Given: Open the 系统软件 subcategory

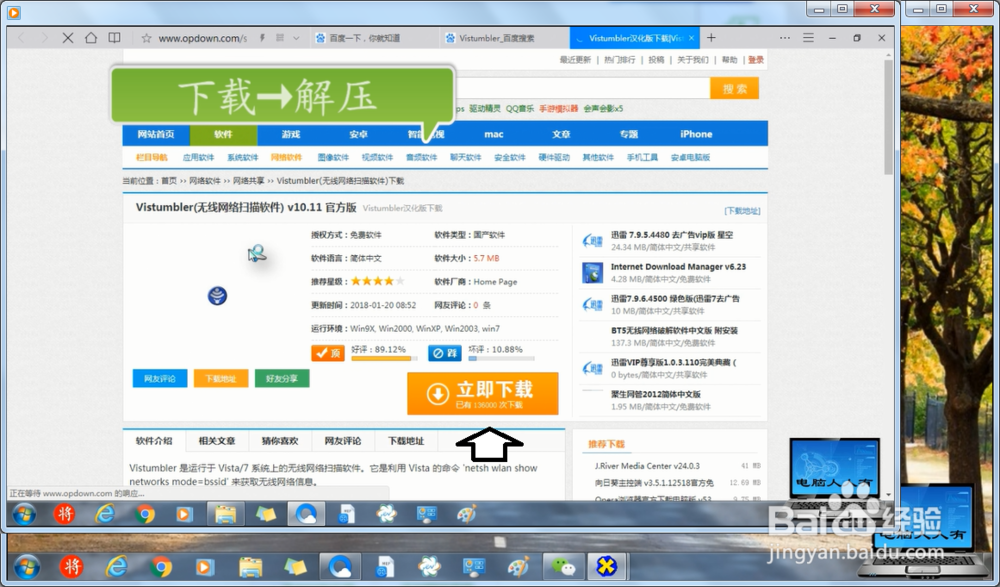Looking at the screenshot, I should pos(243,158).
